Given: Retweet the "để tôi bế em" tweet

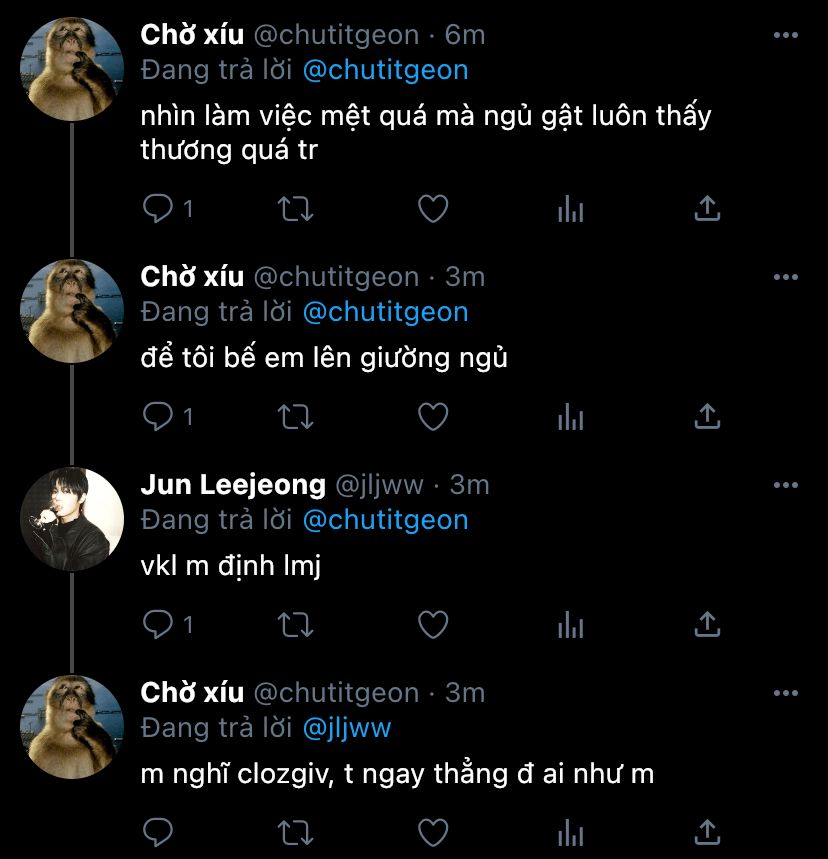Looking at the screenshot, I should 295,417.
